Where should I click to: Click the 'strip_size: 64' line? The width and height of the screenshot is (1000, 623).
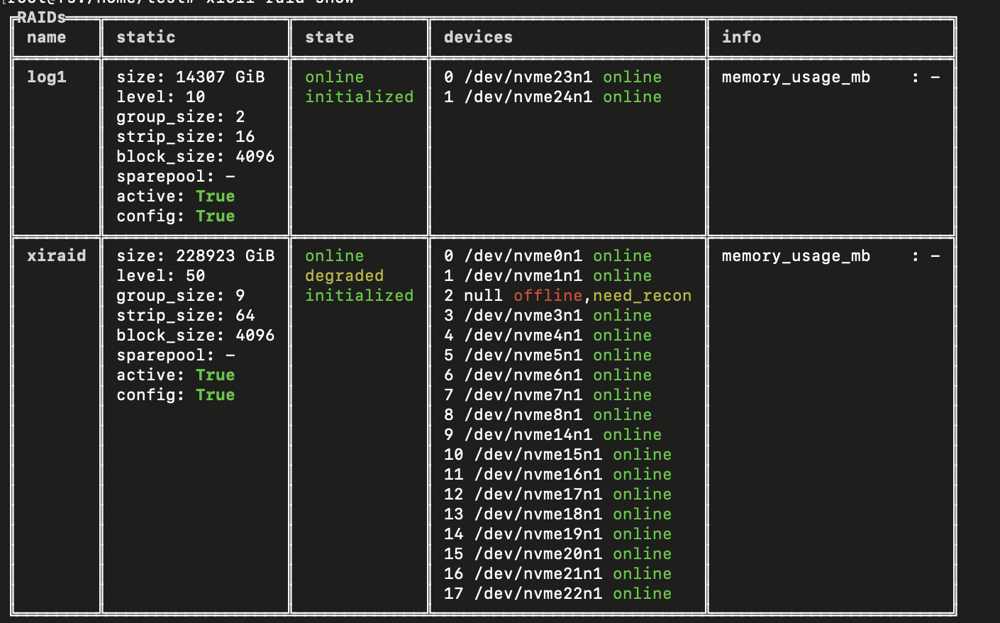pyautogui.click(x=185, y=316)
